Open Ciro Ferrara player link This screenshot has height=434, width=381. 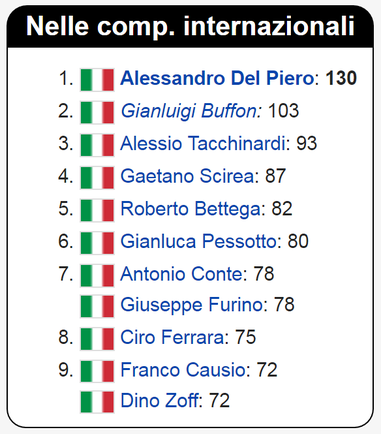pos(172,337)
